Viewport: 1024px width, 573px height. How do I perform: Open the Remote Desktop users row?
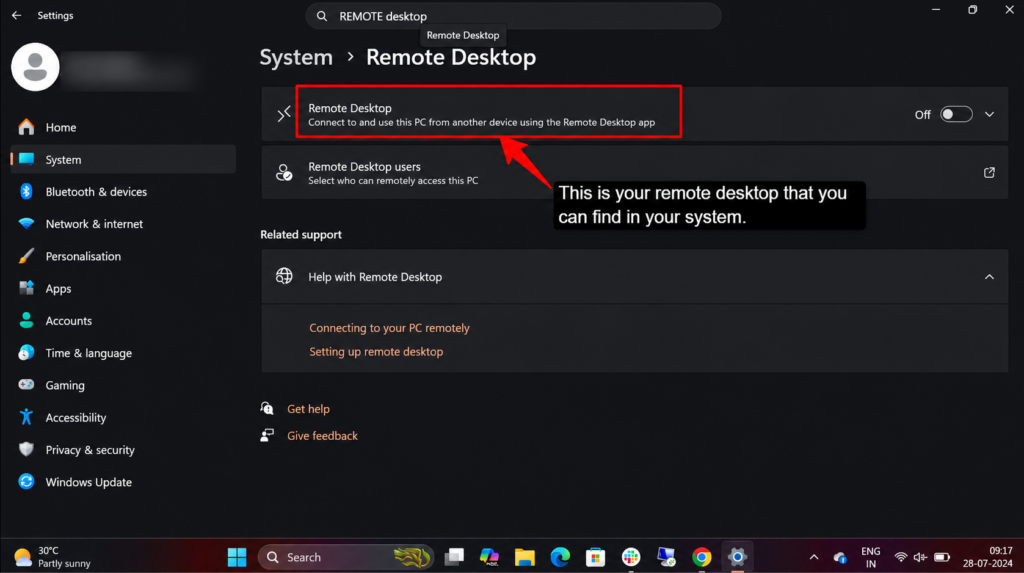(x=635, y=172)
